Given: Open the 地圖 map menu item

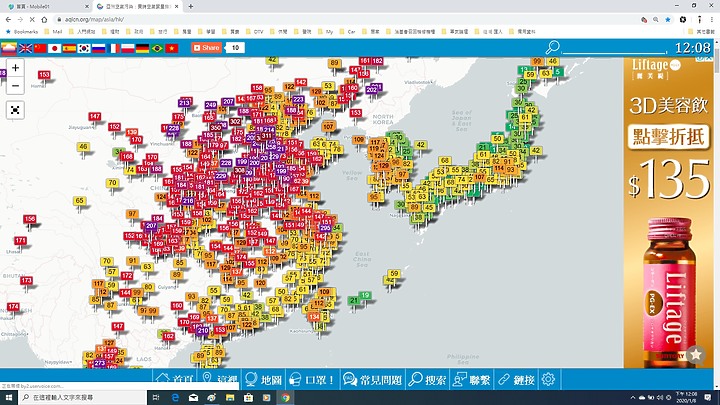Looking at the screenshot, I should coord(263,379).
